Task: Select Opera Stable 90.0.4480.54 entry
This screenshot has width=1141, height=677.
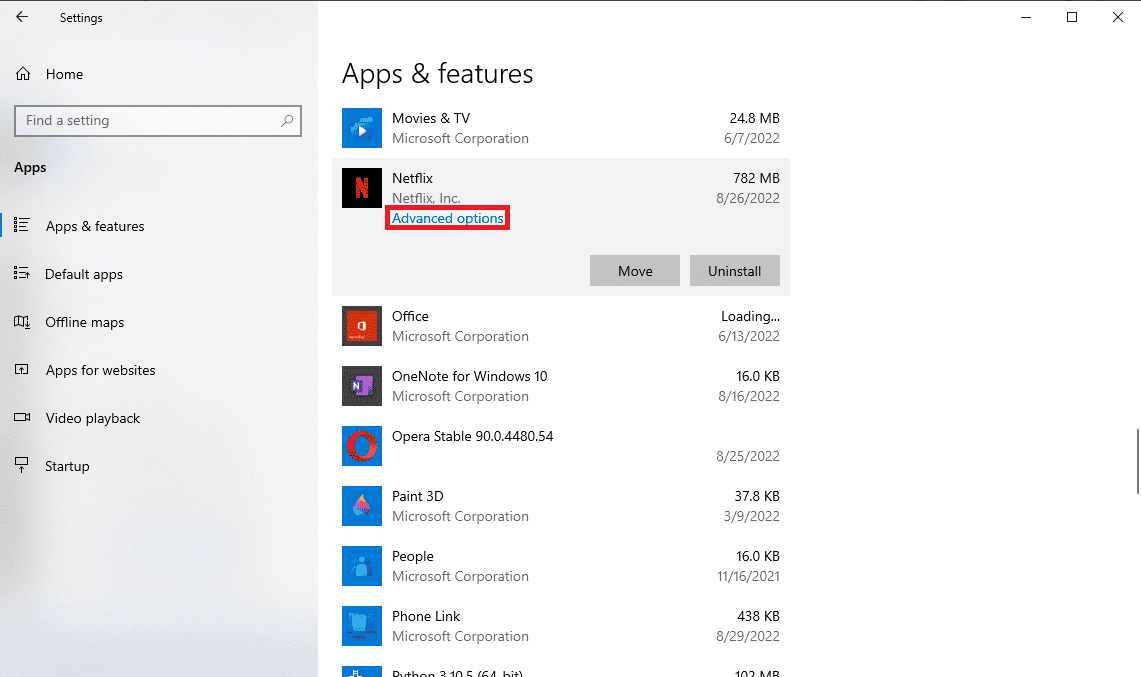Action: (560, 446)
